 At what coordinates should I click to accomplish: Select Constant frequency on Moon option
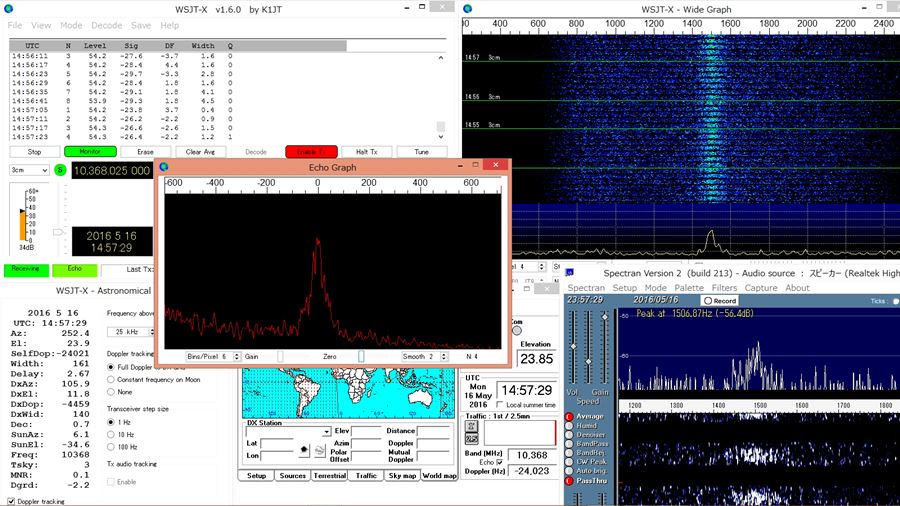click(111, 380)
